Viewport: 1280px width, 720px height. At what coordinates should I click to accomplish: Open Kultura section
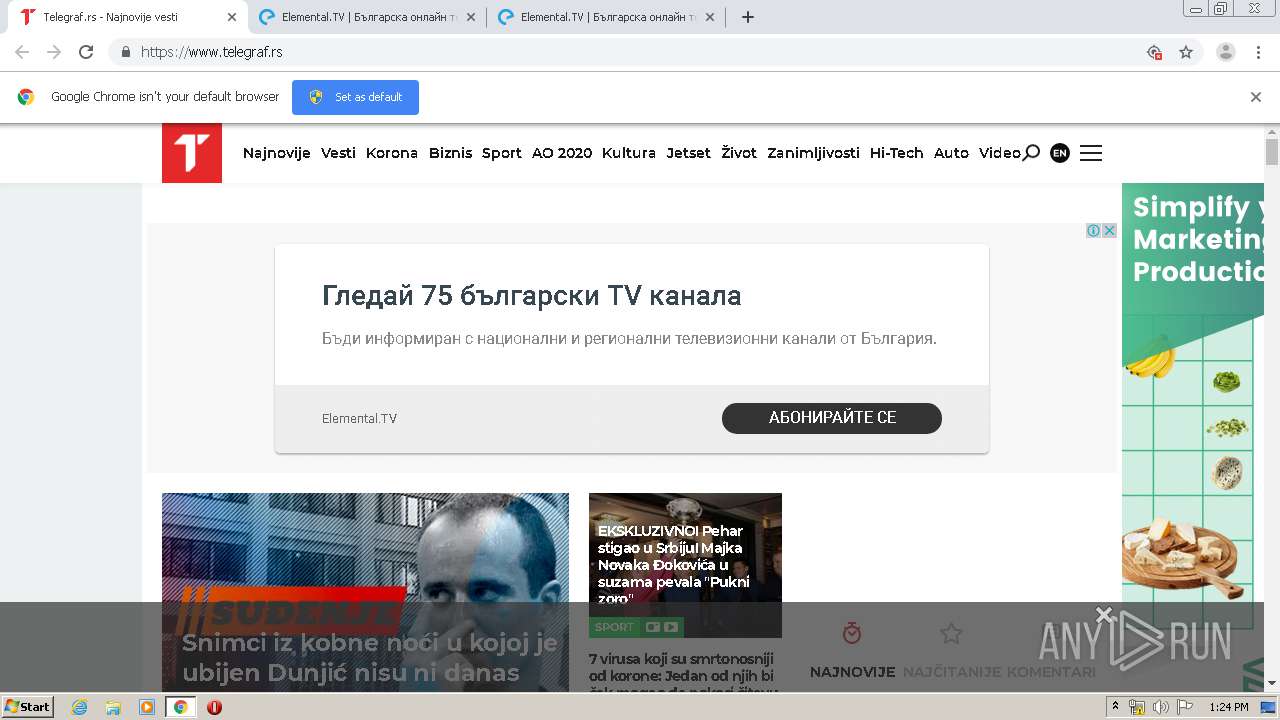[629, 153]
